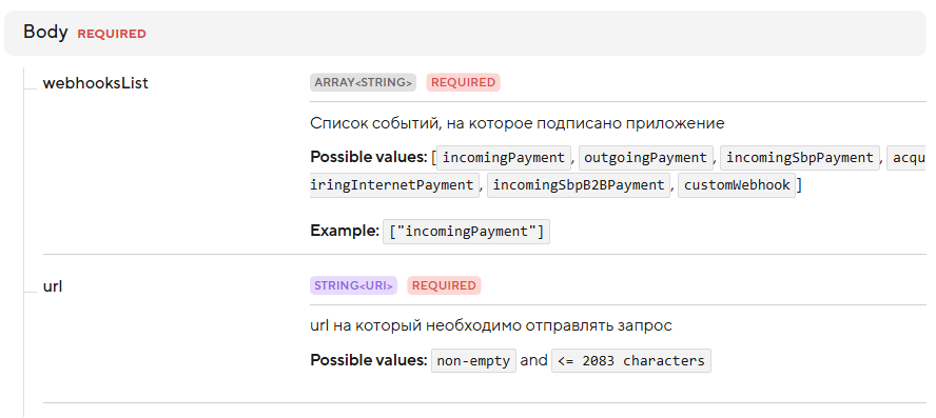The width and height of the screenshot is (936, 418).
Task: Click the REQUIRED badge for webhooksList
Action: 463,82
